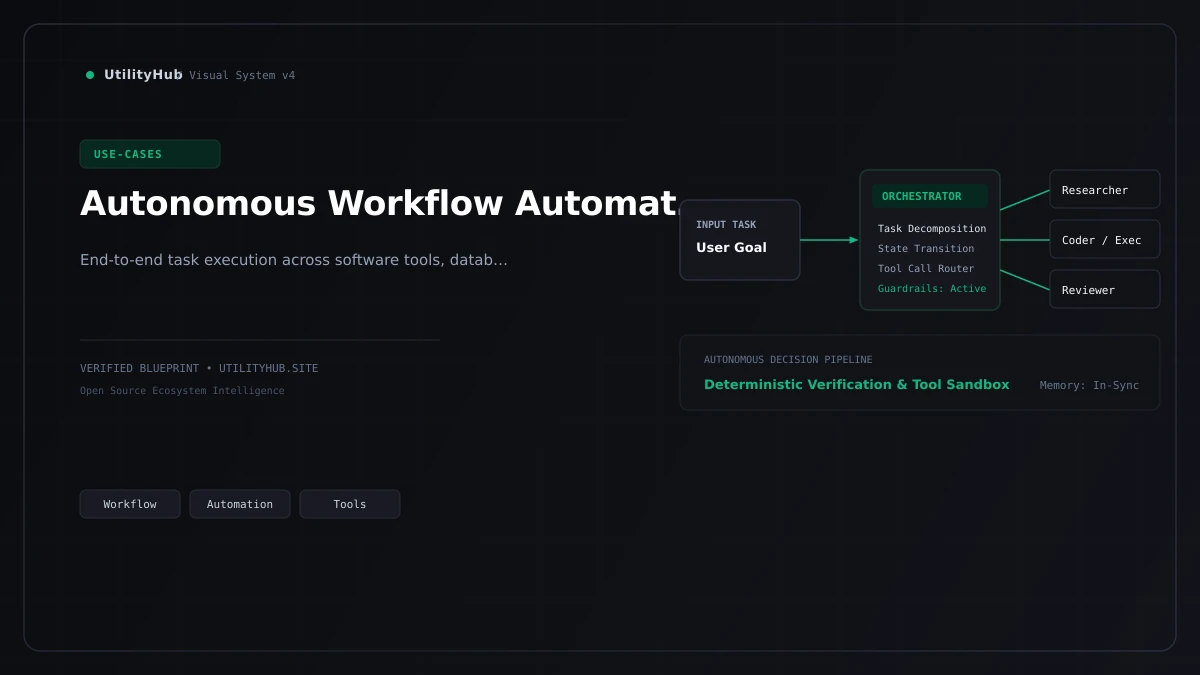This screenshot has width=1200, height=675.
Task: Click Open Source Ecosystem Intelligence text
Action: (x=182, y=391)
